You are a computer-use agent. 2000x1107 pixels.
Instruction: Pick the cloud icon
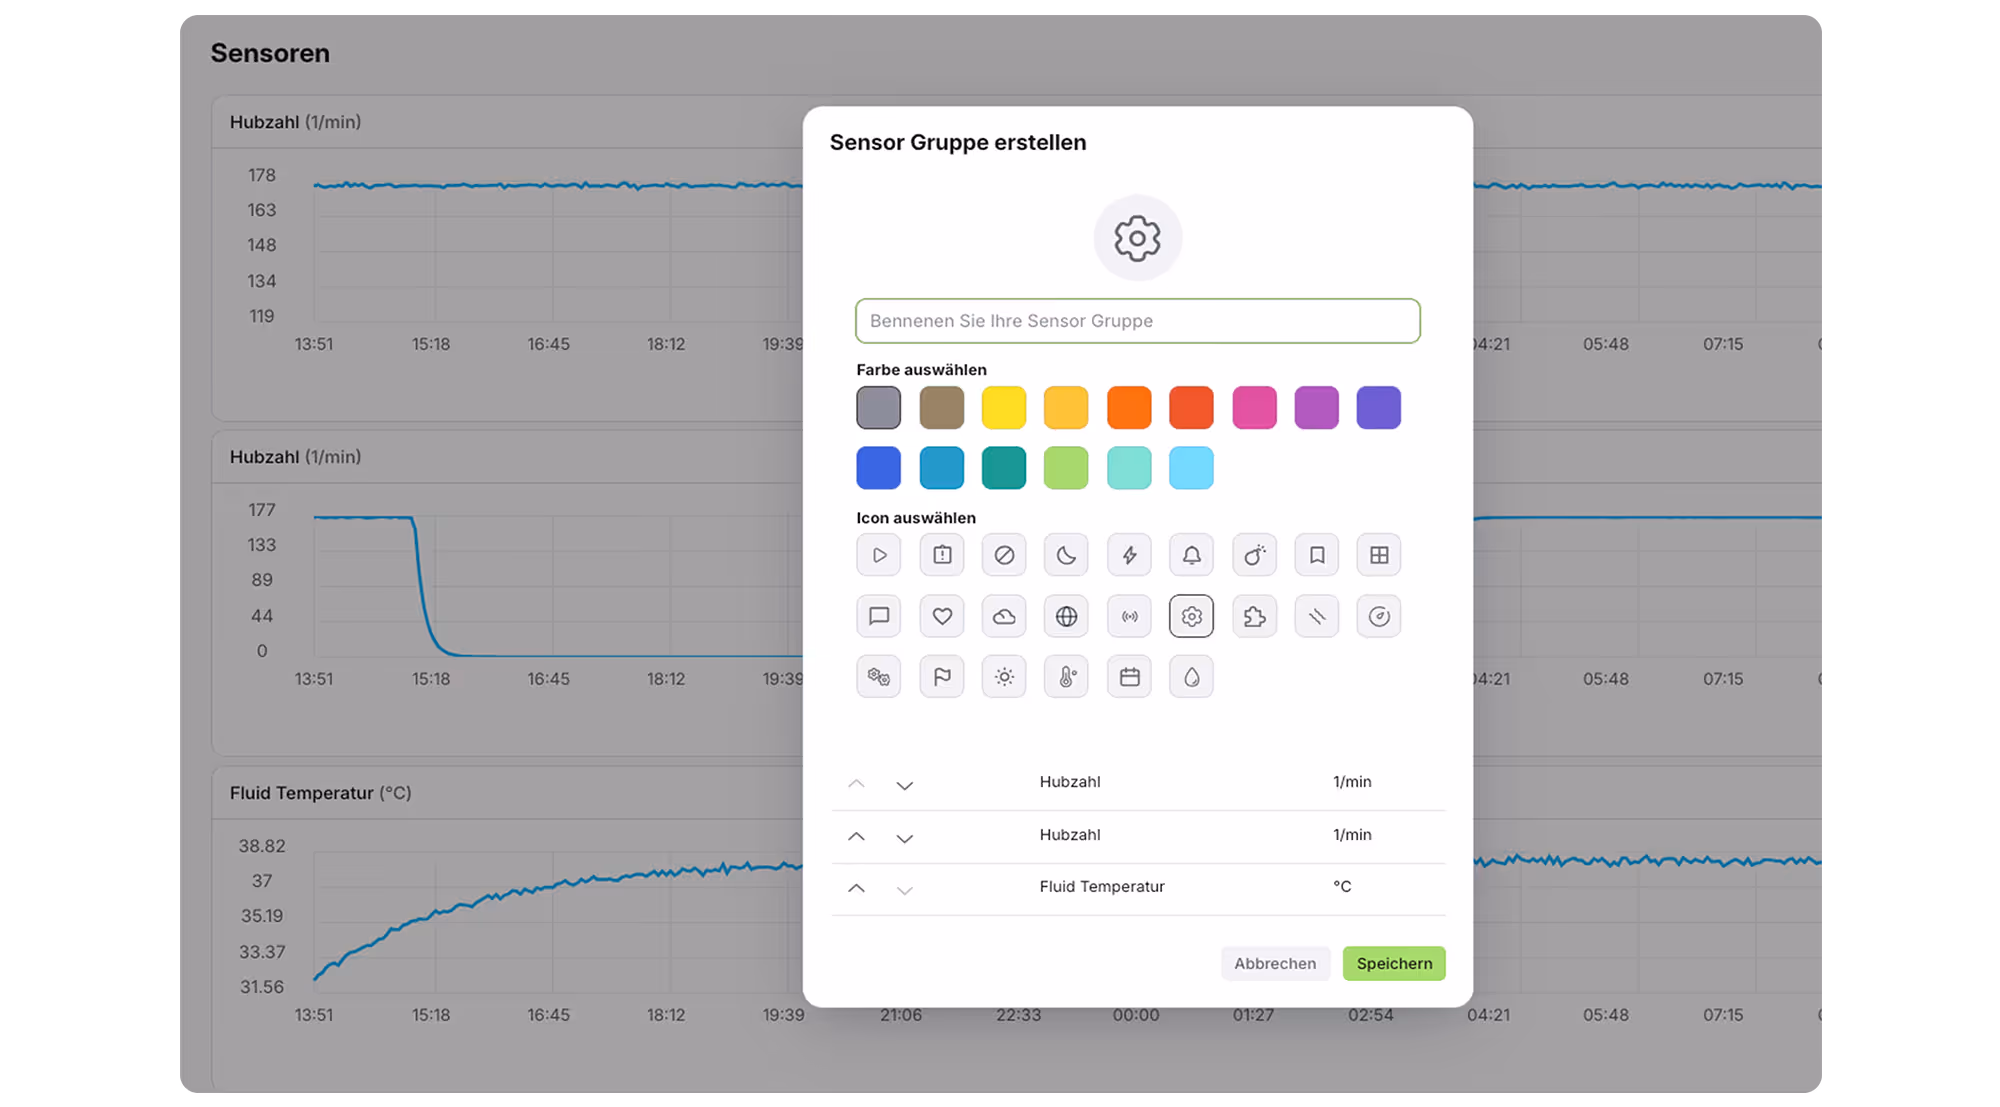(x=1004, y=616)
